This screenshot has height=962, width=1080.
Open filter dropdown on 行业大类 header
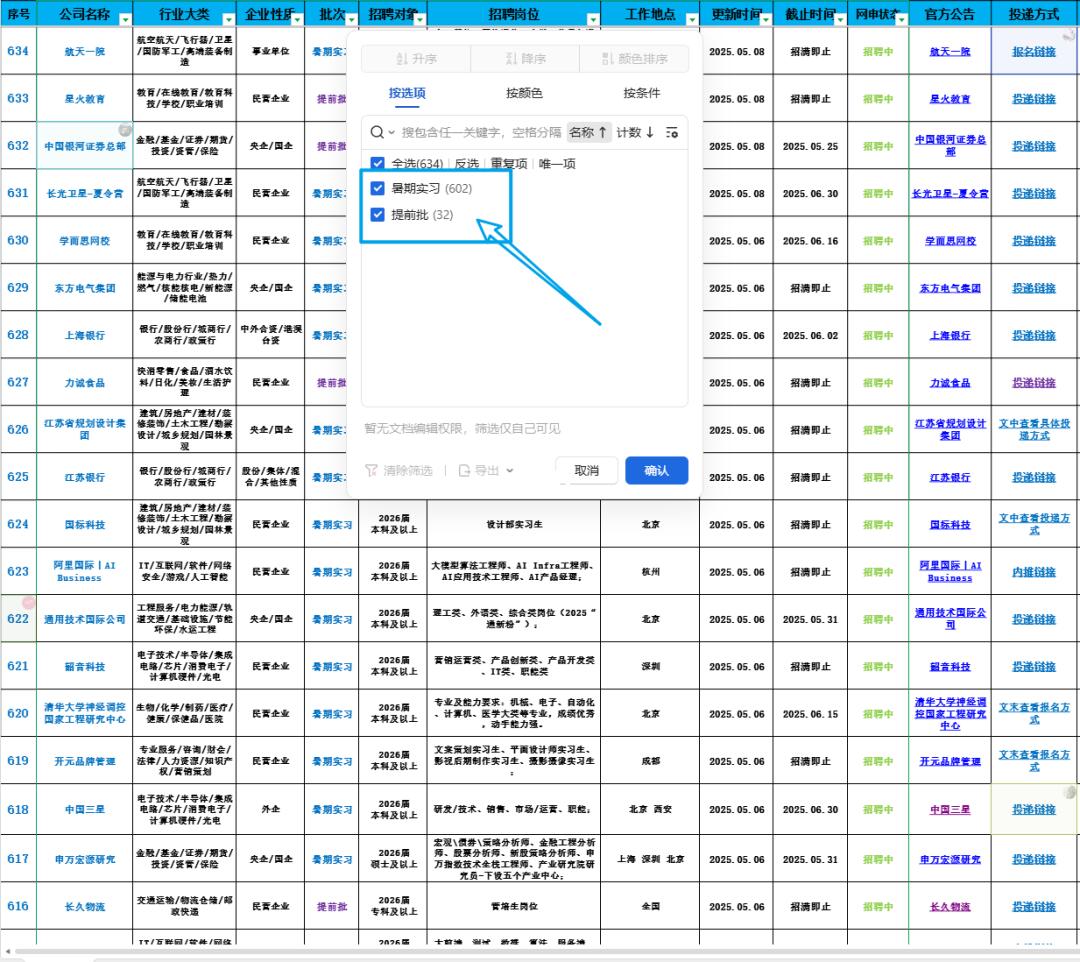click(x=228, y=19)
